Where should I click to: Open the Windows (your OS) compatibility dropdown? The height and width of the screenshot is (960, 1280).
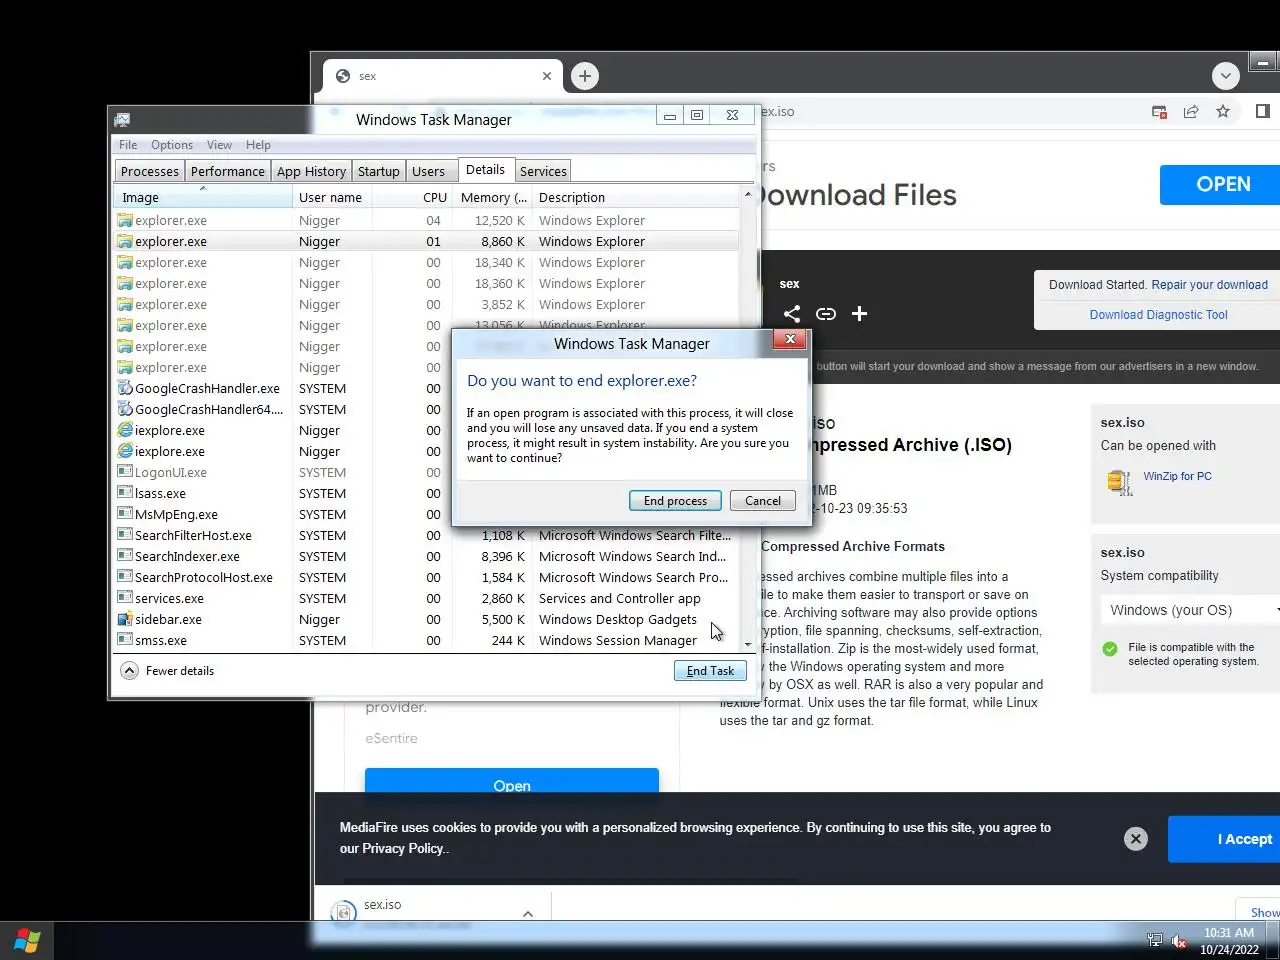[1190, 610]
